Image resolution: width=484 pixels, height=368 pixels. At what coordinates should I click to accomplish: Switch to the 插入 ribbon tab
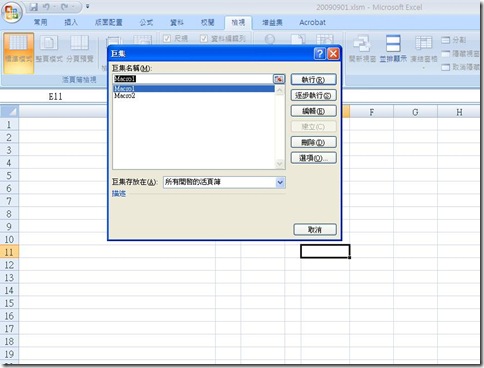71,23
